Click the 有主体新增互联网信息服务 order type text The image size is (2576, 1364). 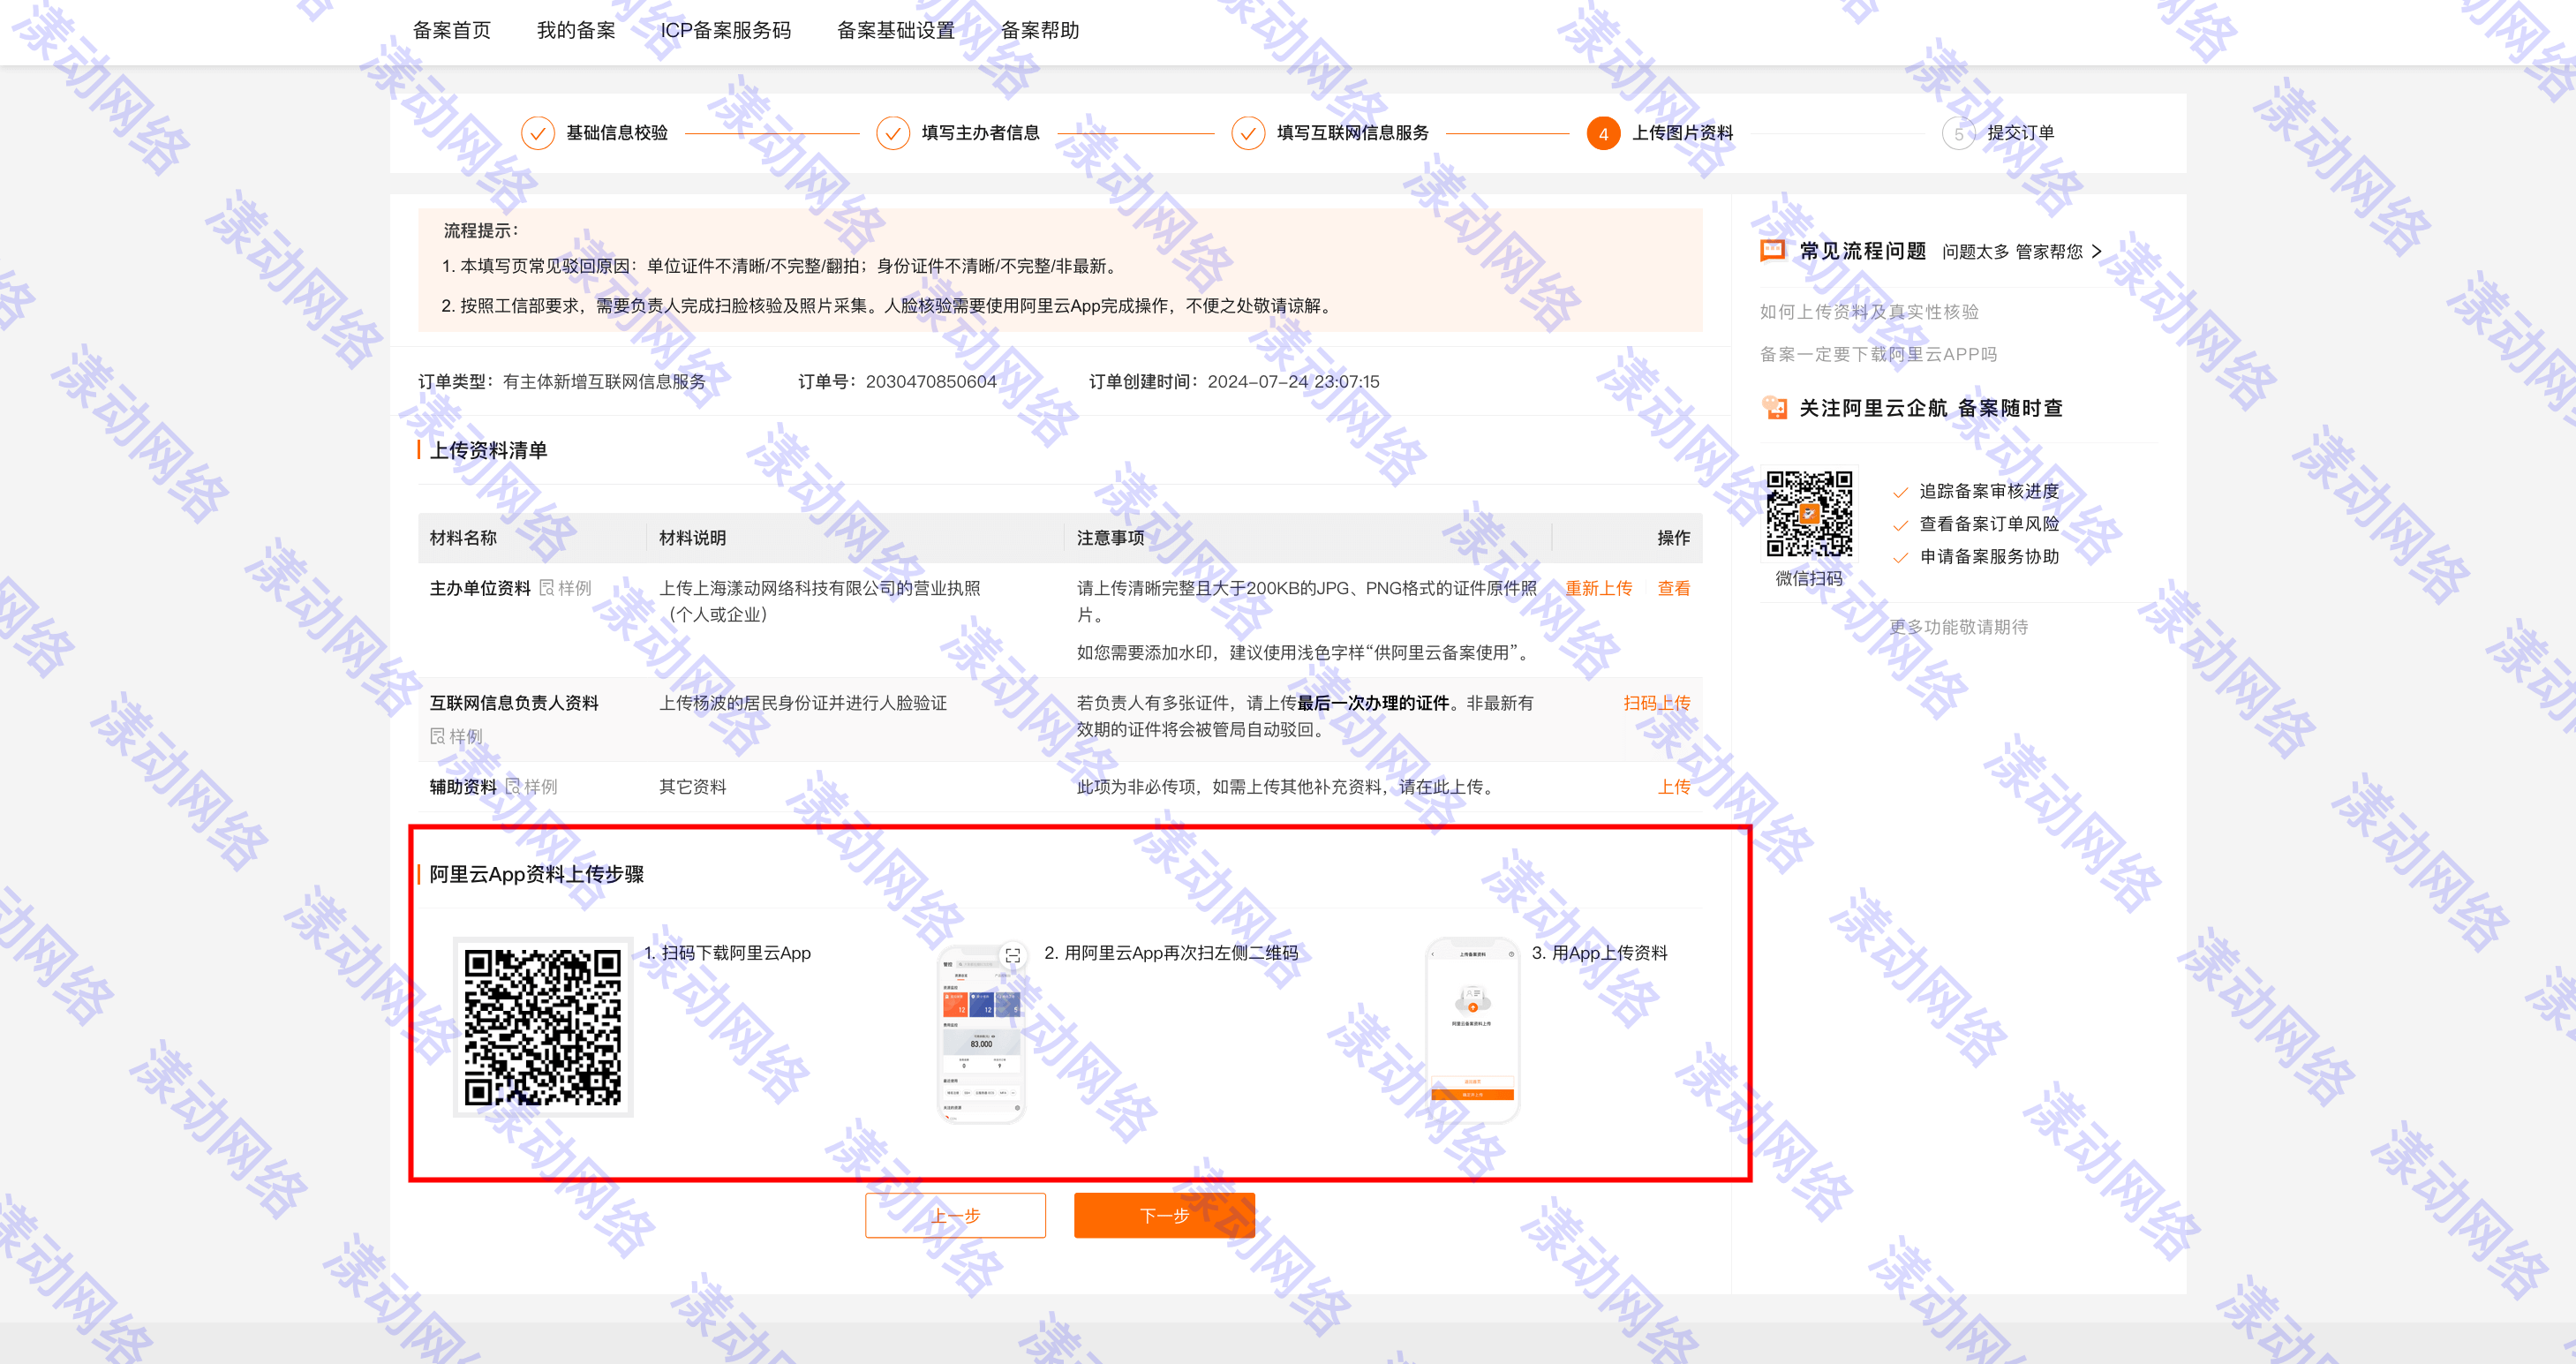[x=604, y=382]
